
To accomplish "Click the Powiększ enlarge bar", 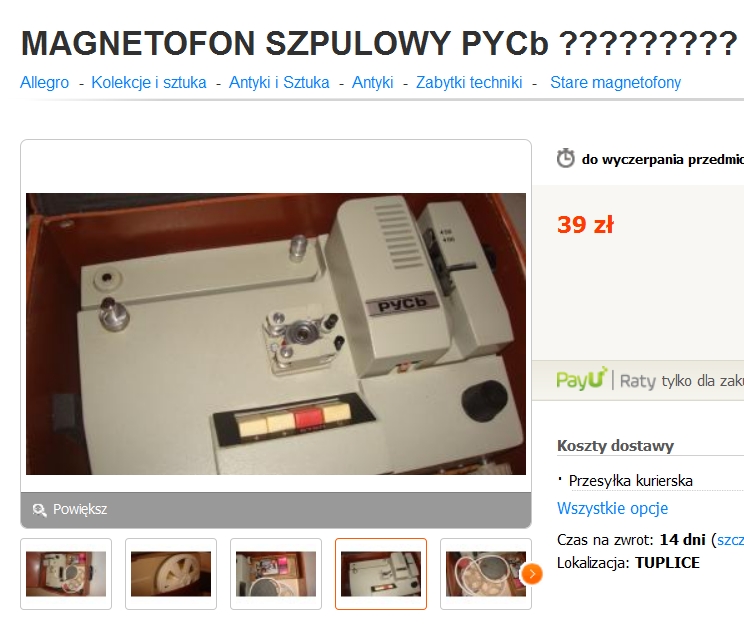I will pyautogui.click(x=276, y=510).
